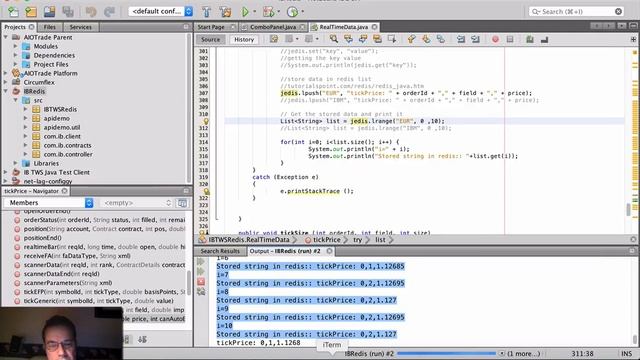Switch to the Services tab
This screenshot has height=360, width=640.
pyautogui.click(x=80, y=27)
